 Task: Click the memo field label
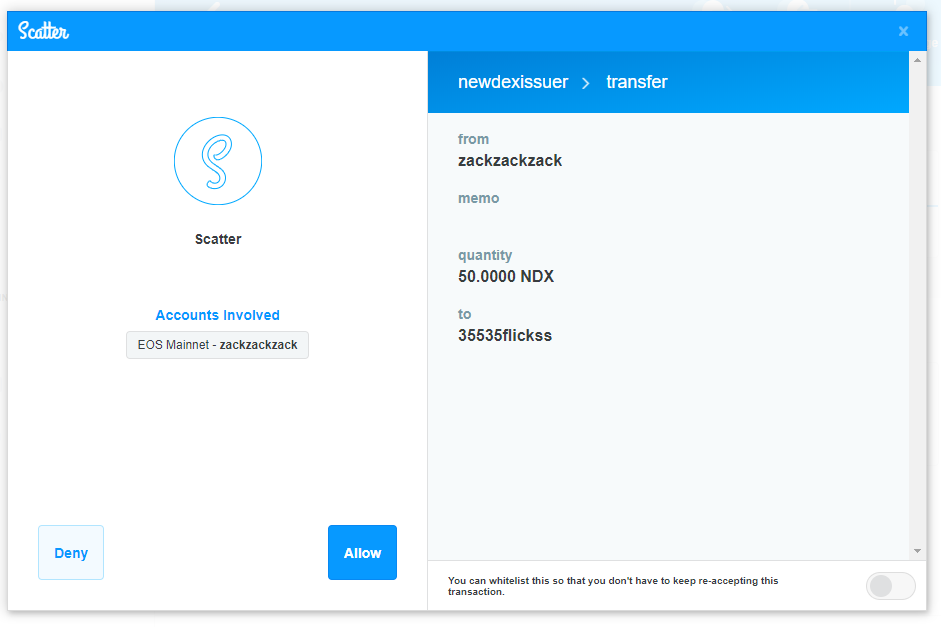pyautogui.click(x=478, y=198)
